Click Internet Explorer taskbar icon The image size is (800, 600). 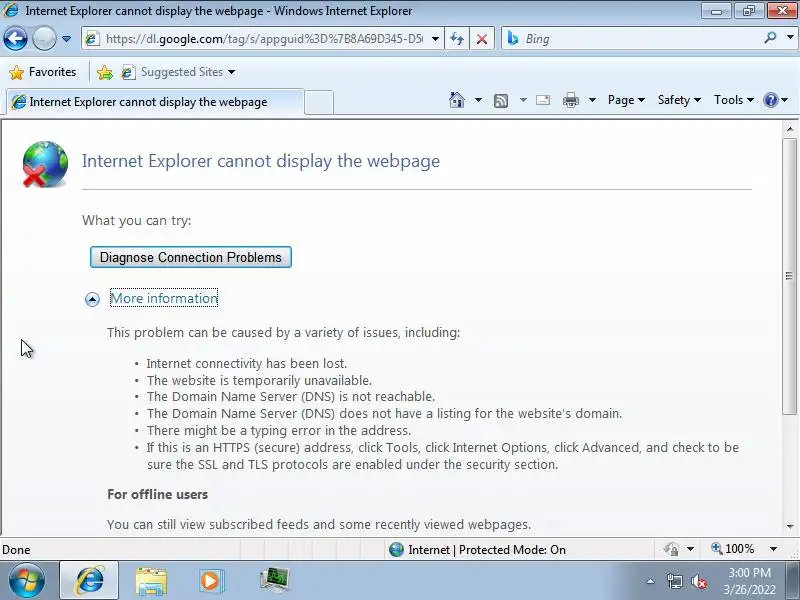click(x=89, y=581)
